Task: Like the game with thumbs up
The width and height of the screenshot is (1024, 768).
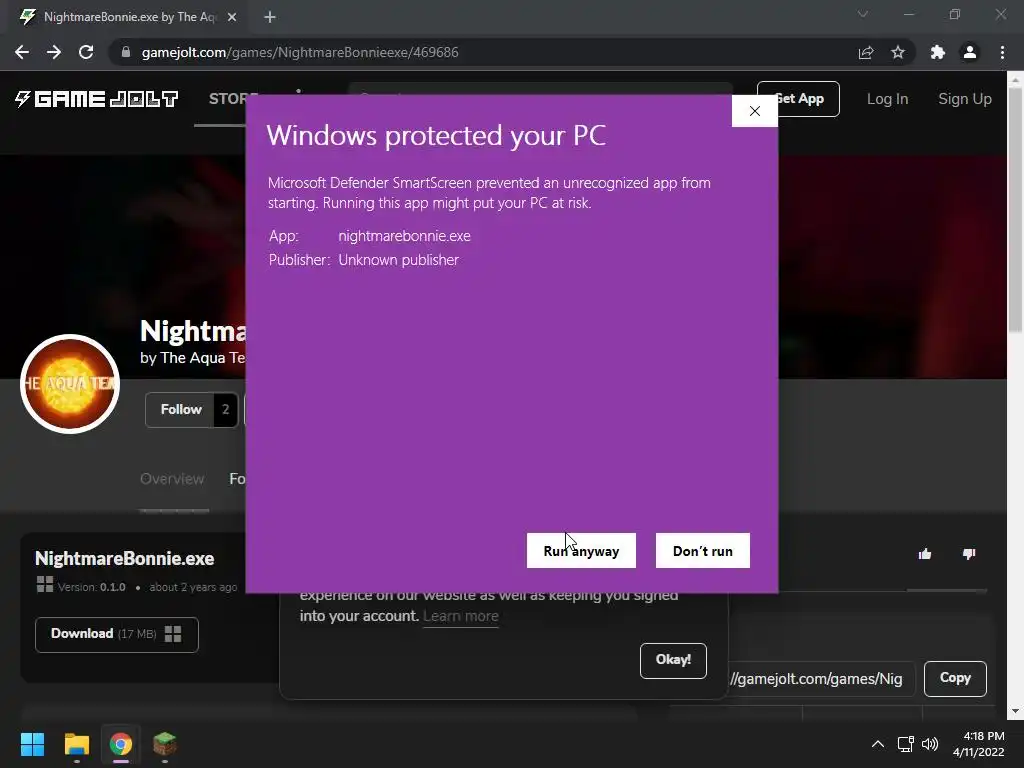Action: click(925, 554)
